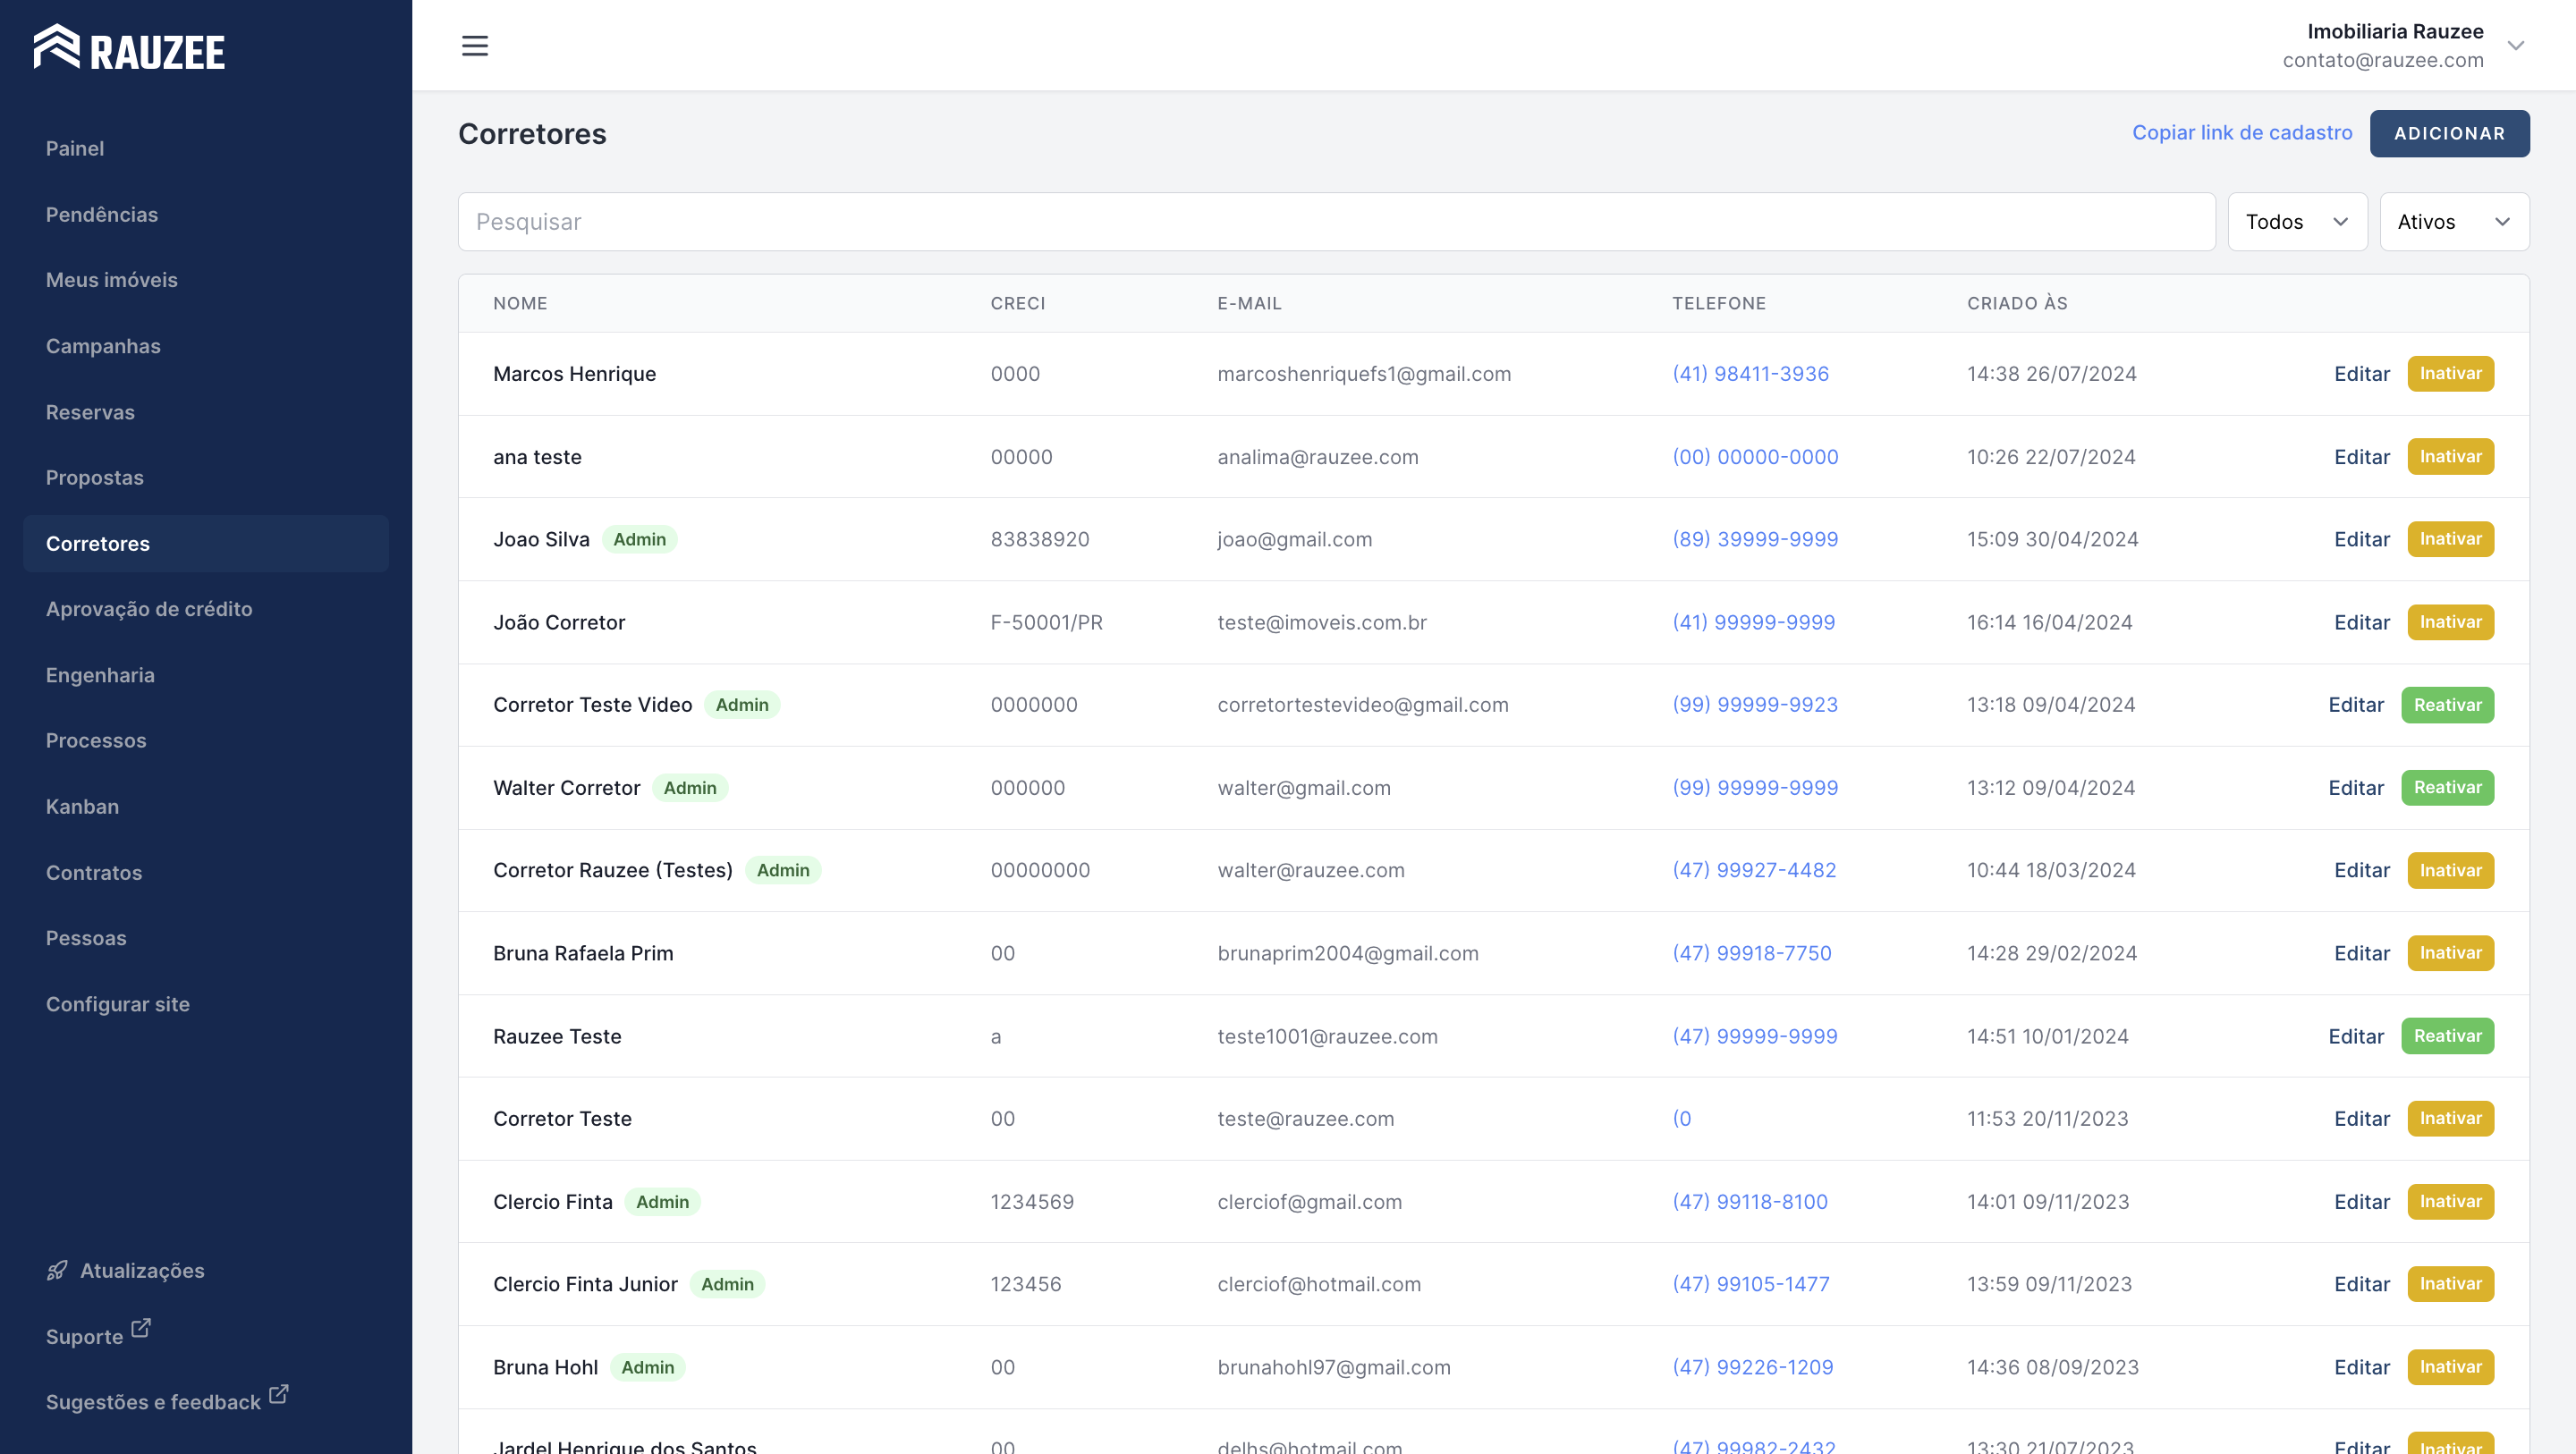Screen dimensions: 2576x1454
Task: Toggle inativar for Marcos Henrique
Action: coord(2451,373)
